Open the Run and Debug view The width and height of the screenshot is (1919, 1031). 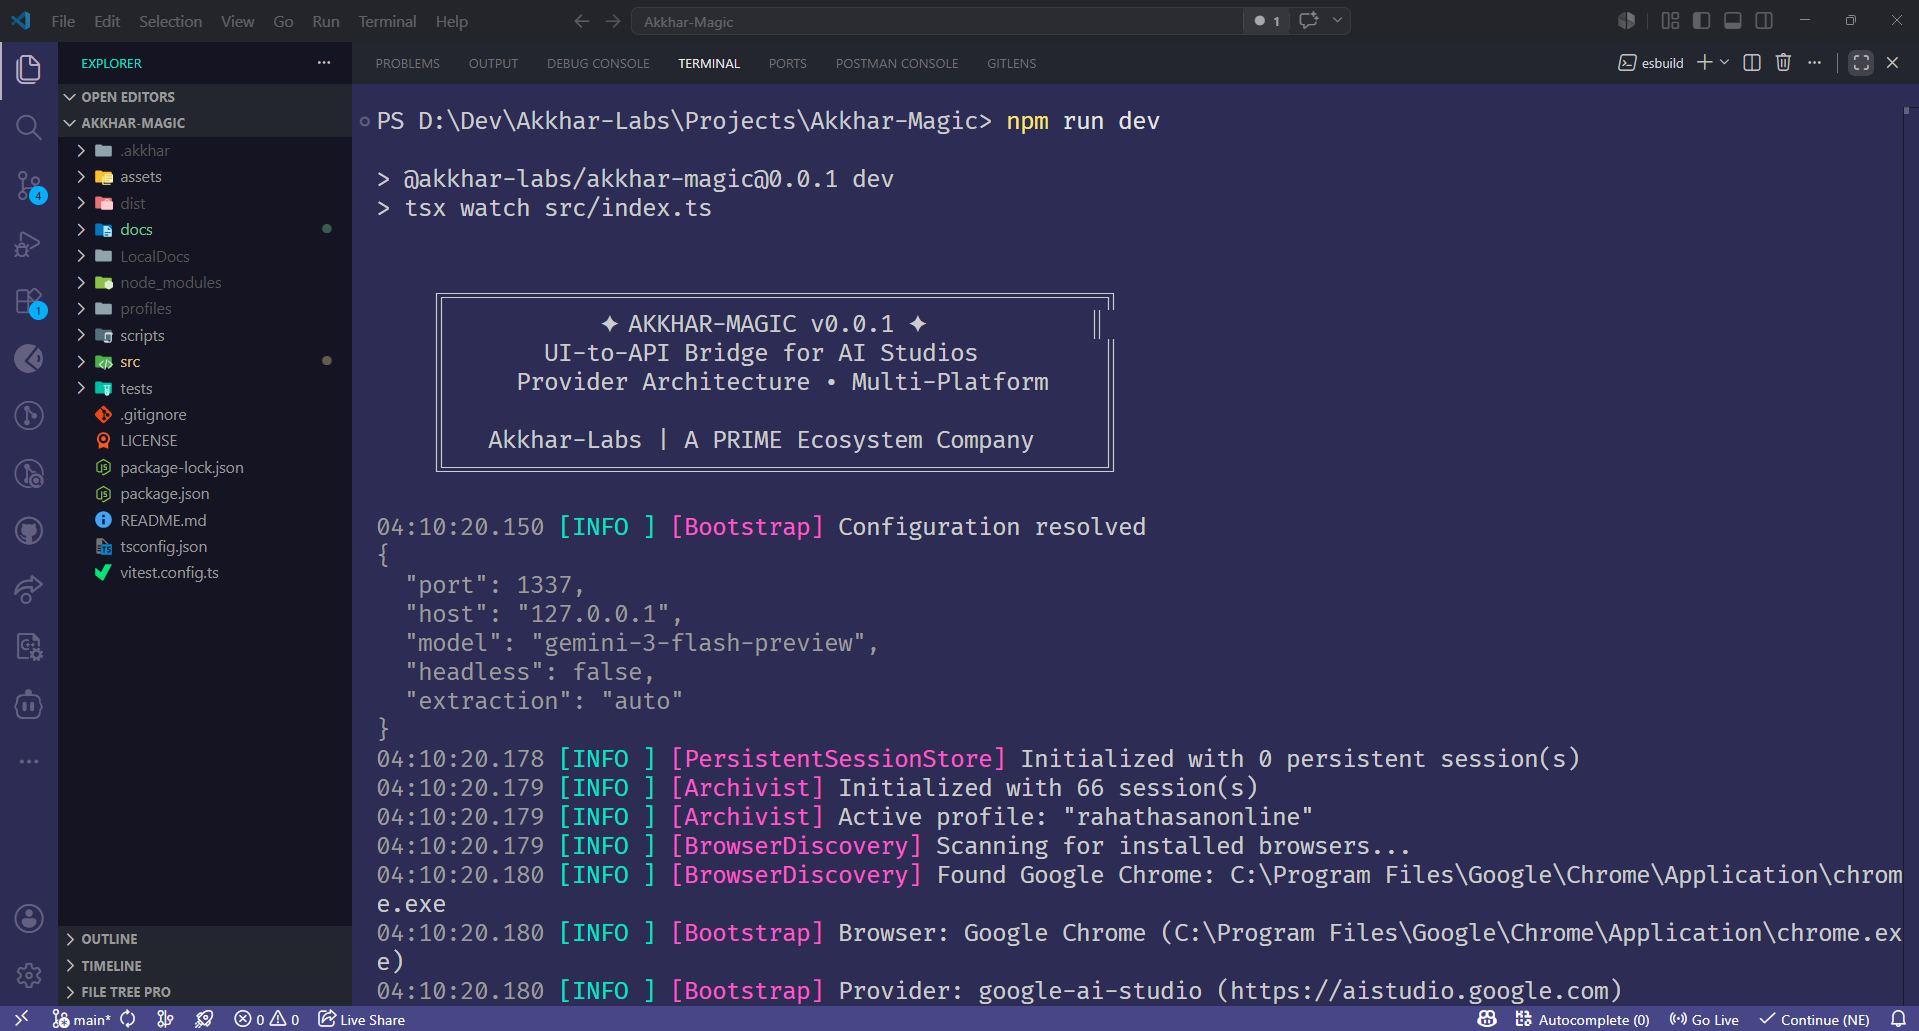tap(29, 243)
